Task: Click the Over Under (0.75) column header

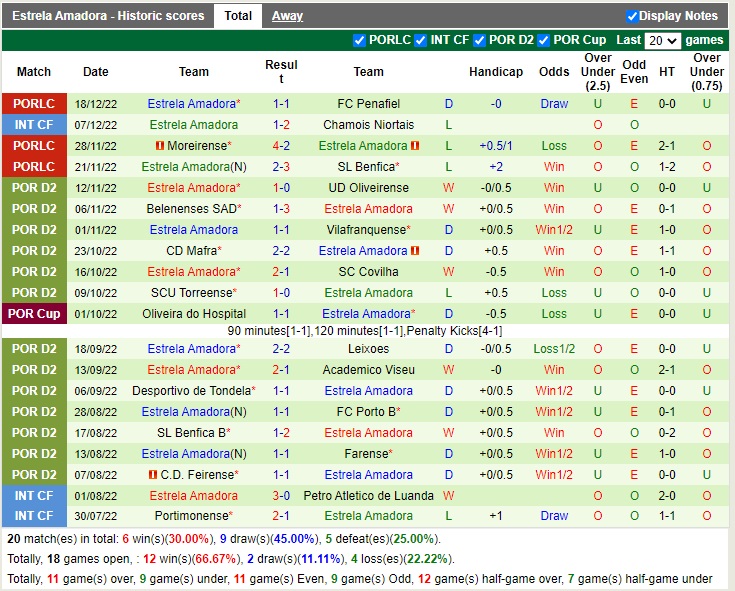Action: [706, 72]
